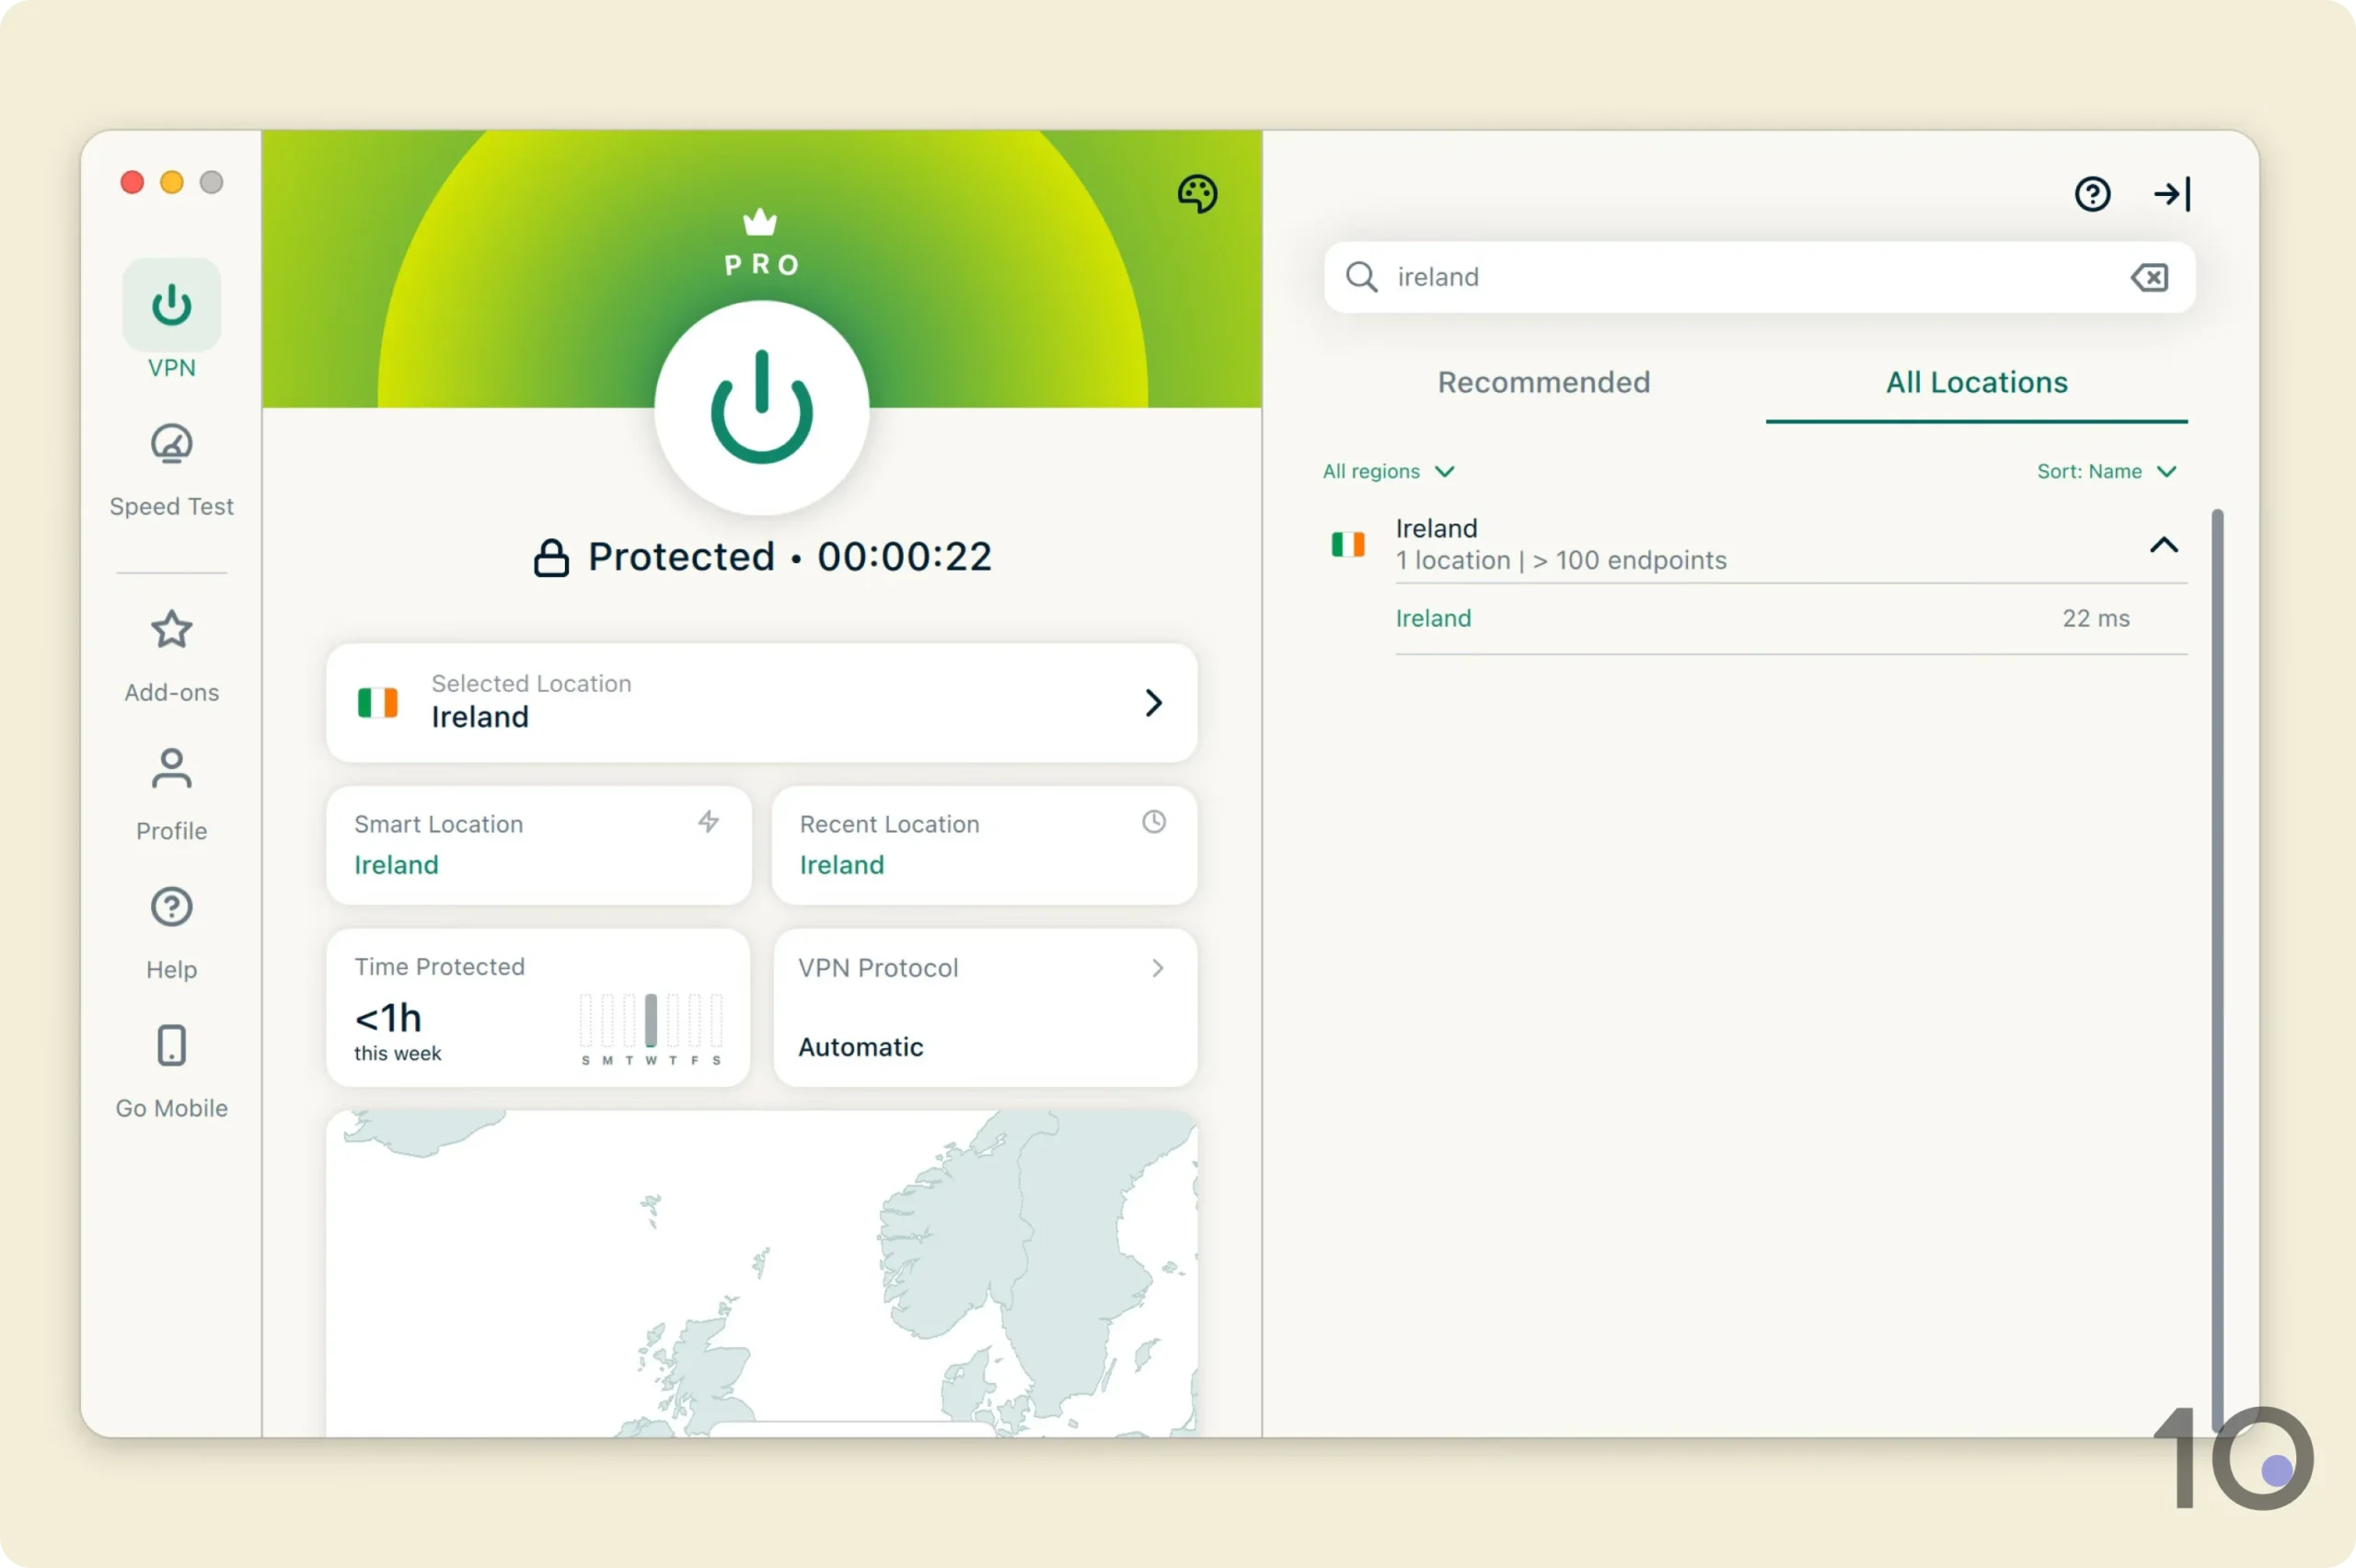Open the Sort by Name dropdown
2356x1568 pixels.
[x=2107, y=471]
